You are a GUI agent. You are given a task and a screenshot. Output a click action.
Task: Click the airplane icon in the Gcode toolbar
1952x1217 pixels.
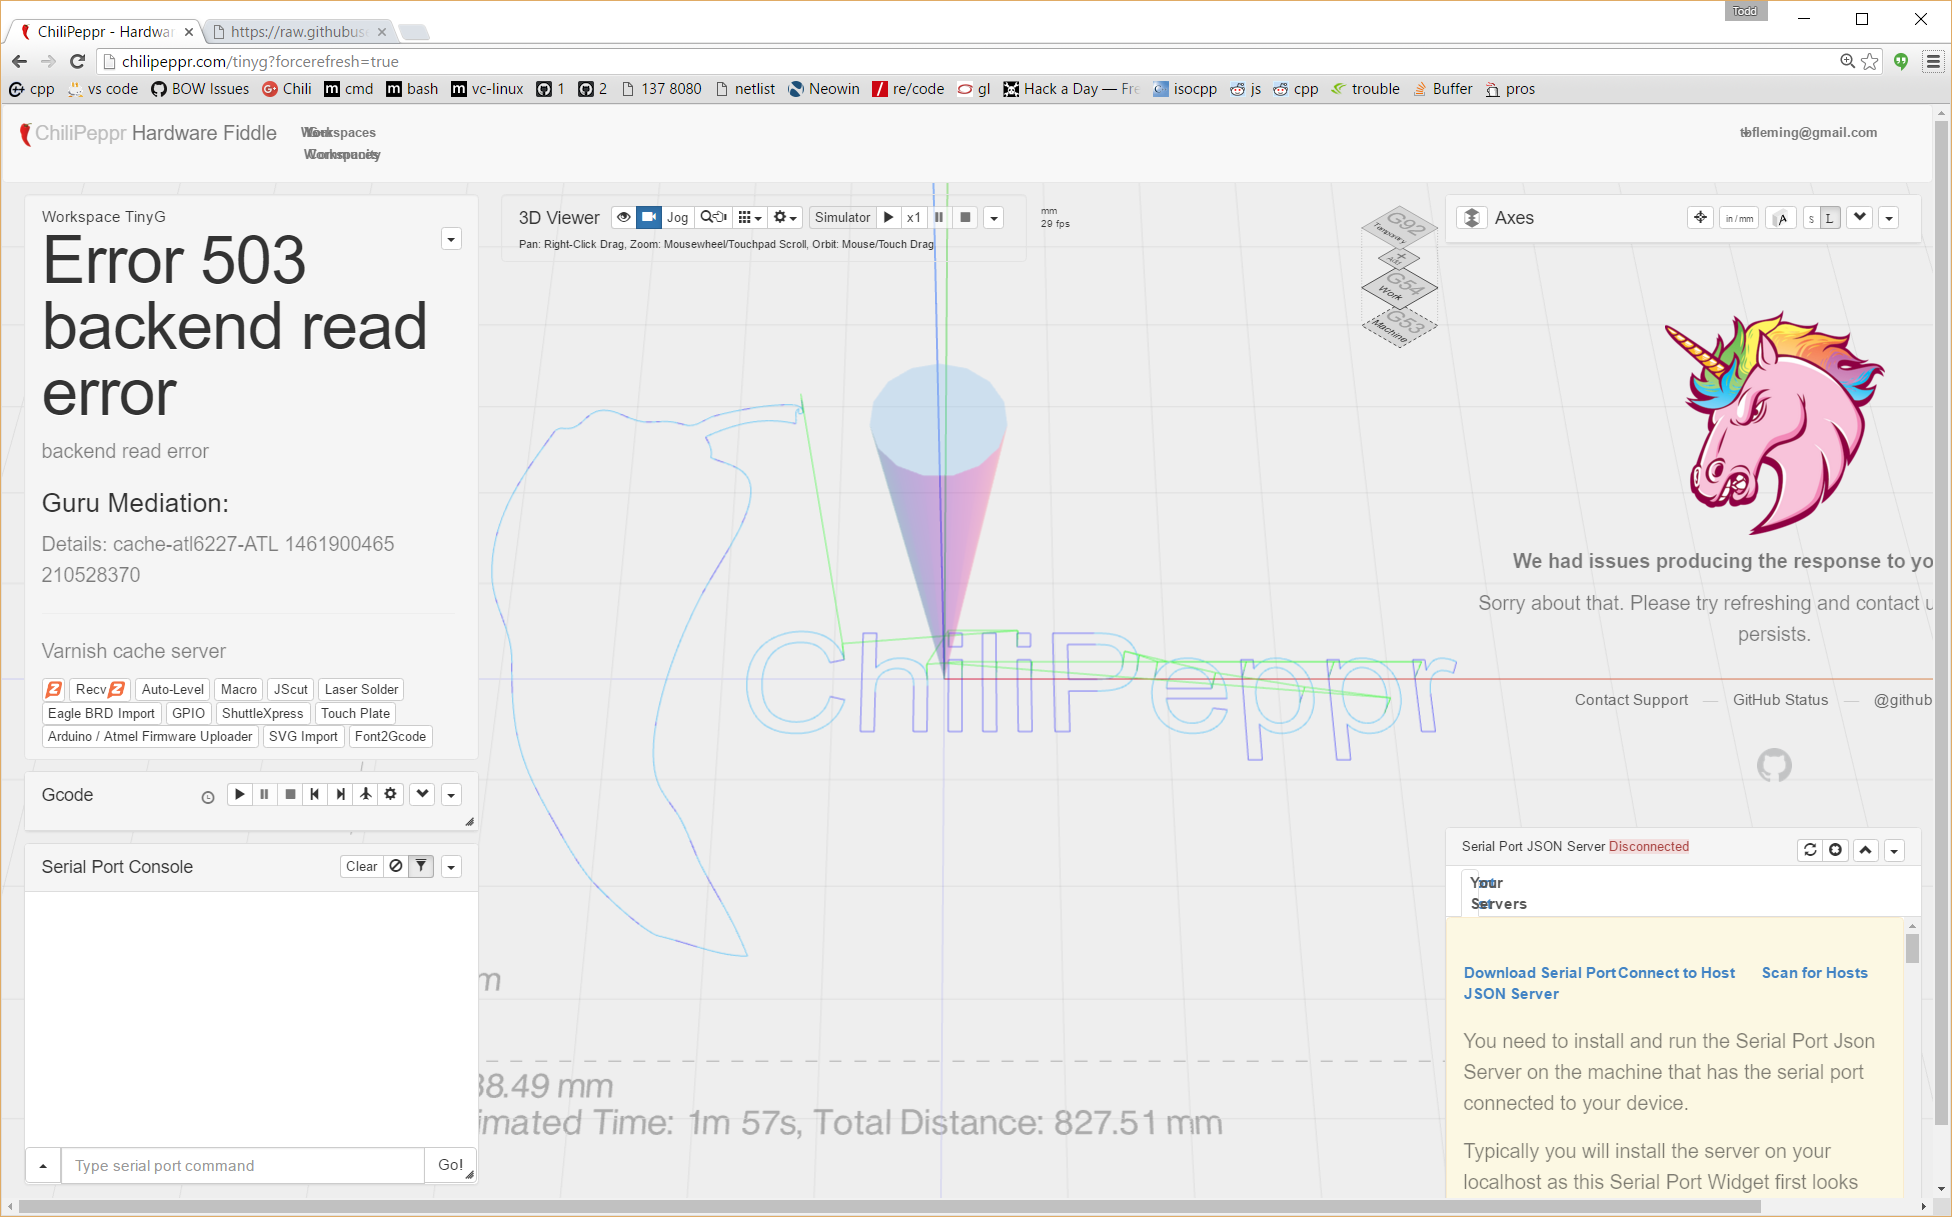coord(366,794)
